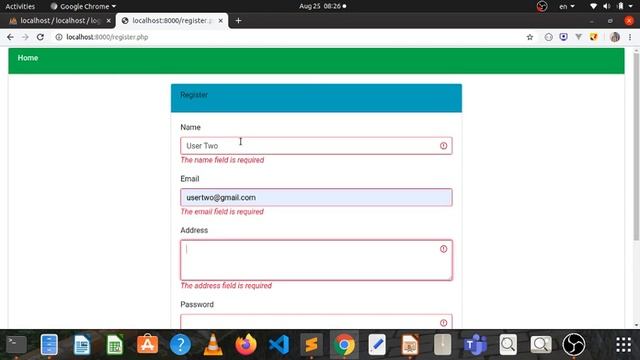This screenshot has width=640, height=360.
Task: Click the red tray icon in top bar
Action: point(542,6)
